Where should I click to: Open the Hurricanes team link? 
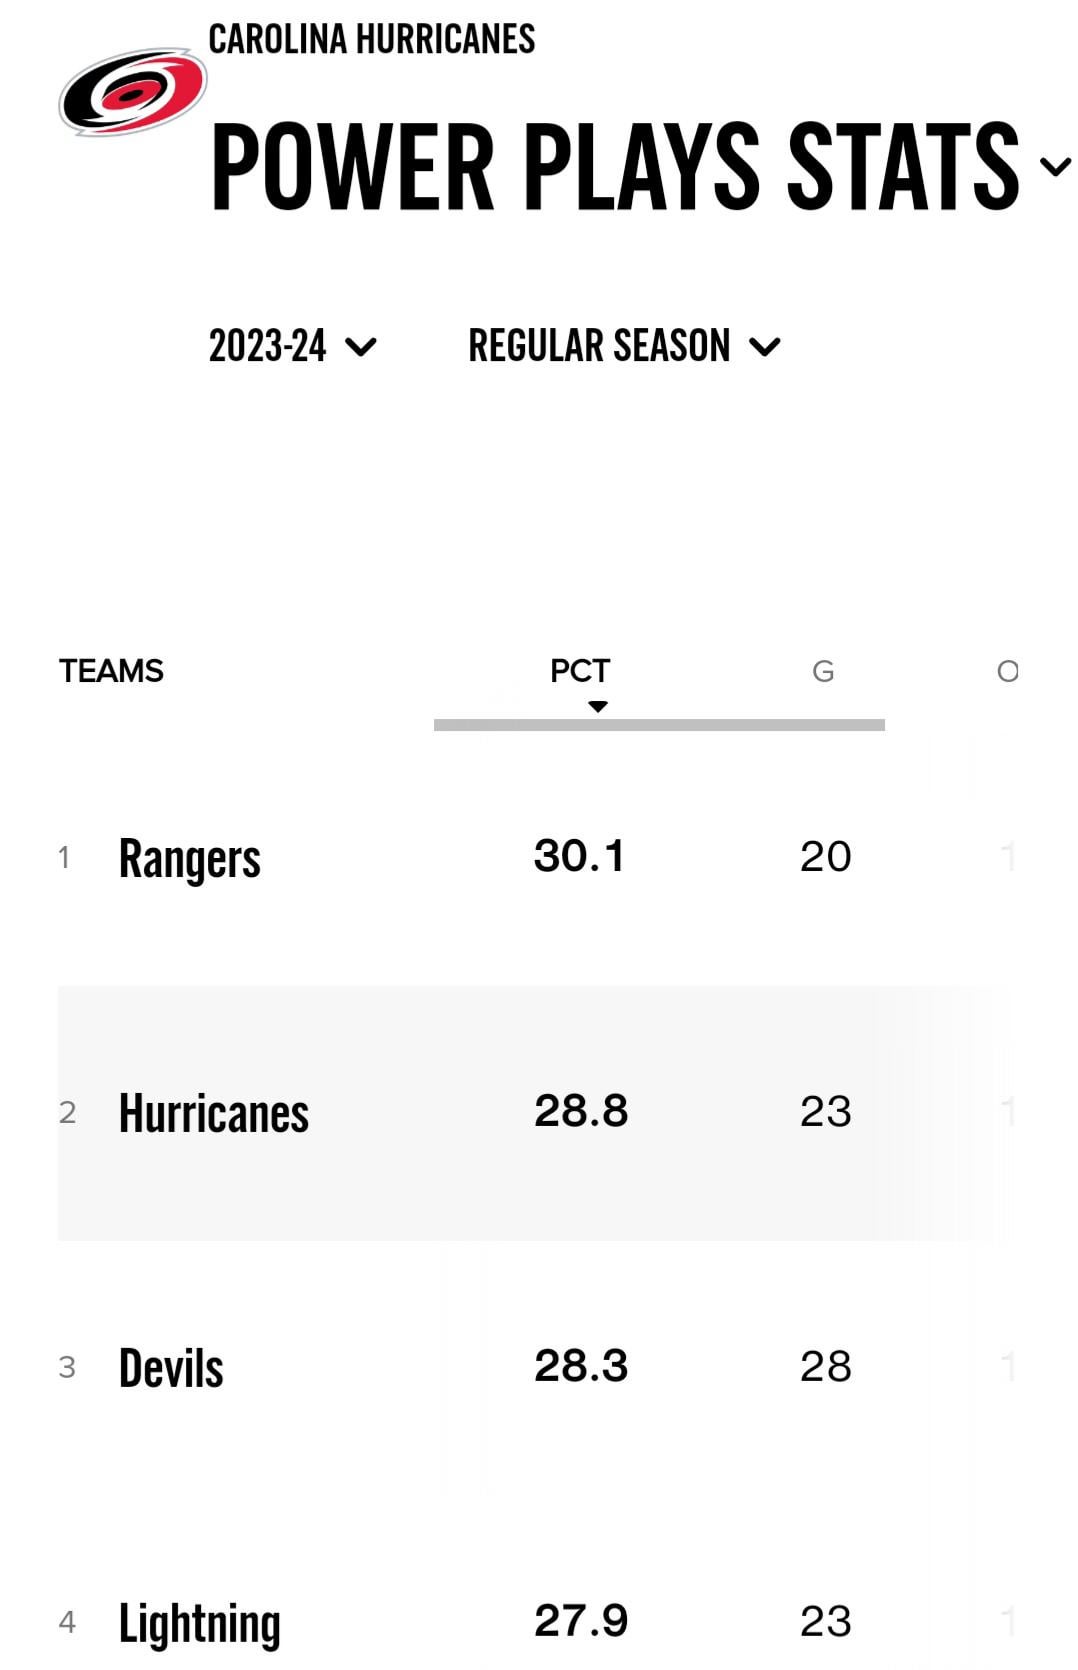pos(213,1113)
